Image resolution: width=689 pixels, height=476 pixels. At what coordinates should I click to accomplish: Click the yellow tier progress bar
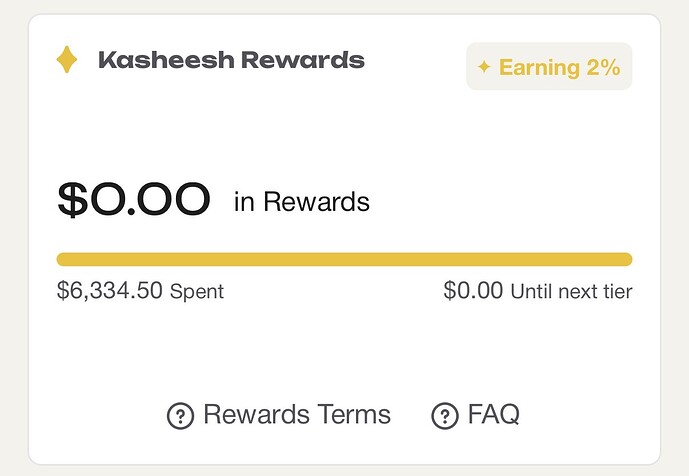click(344, 260)
